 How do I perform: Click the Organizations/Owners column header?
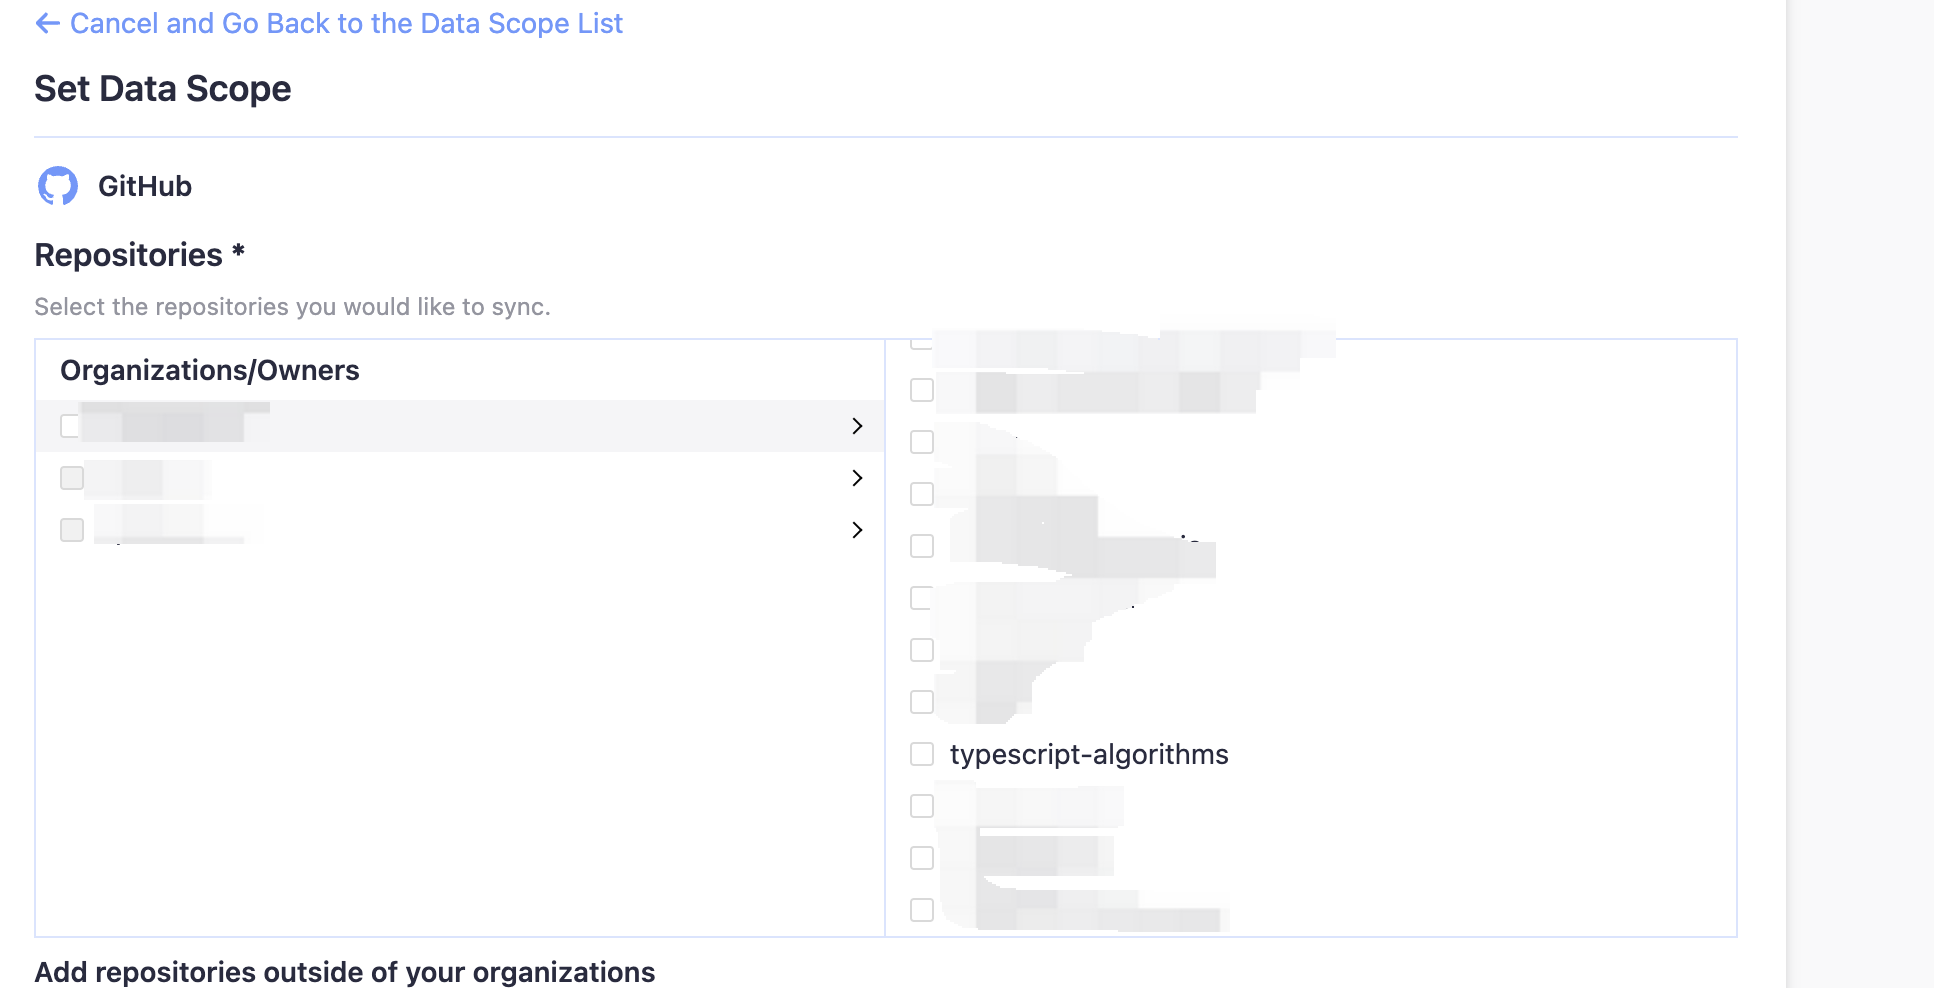click(x=210, y=370)
